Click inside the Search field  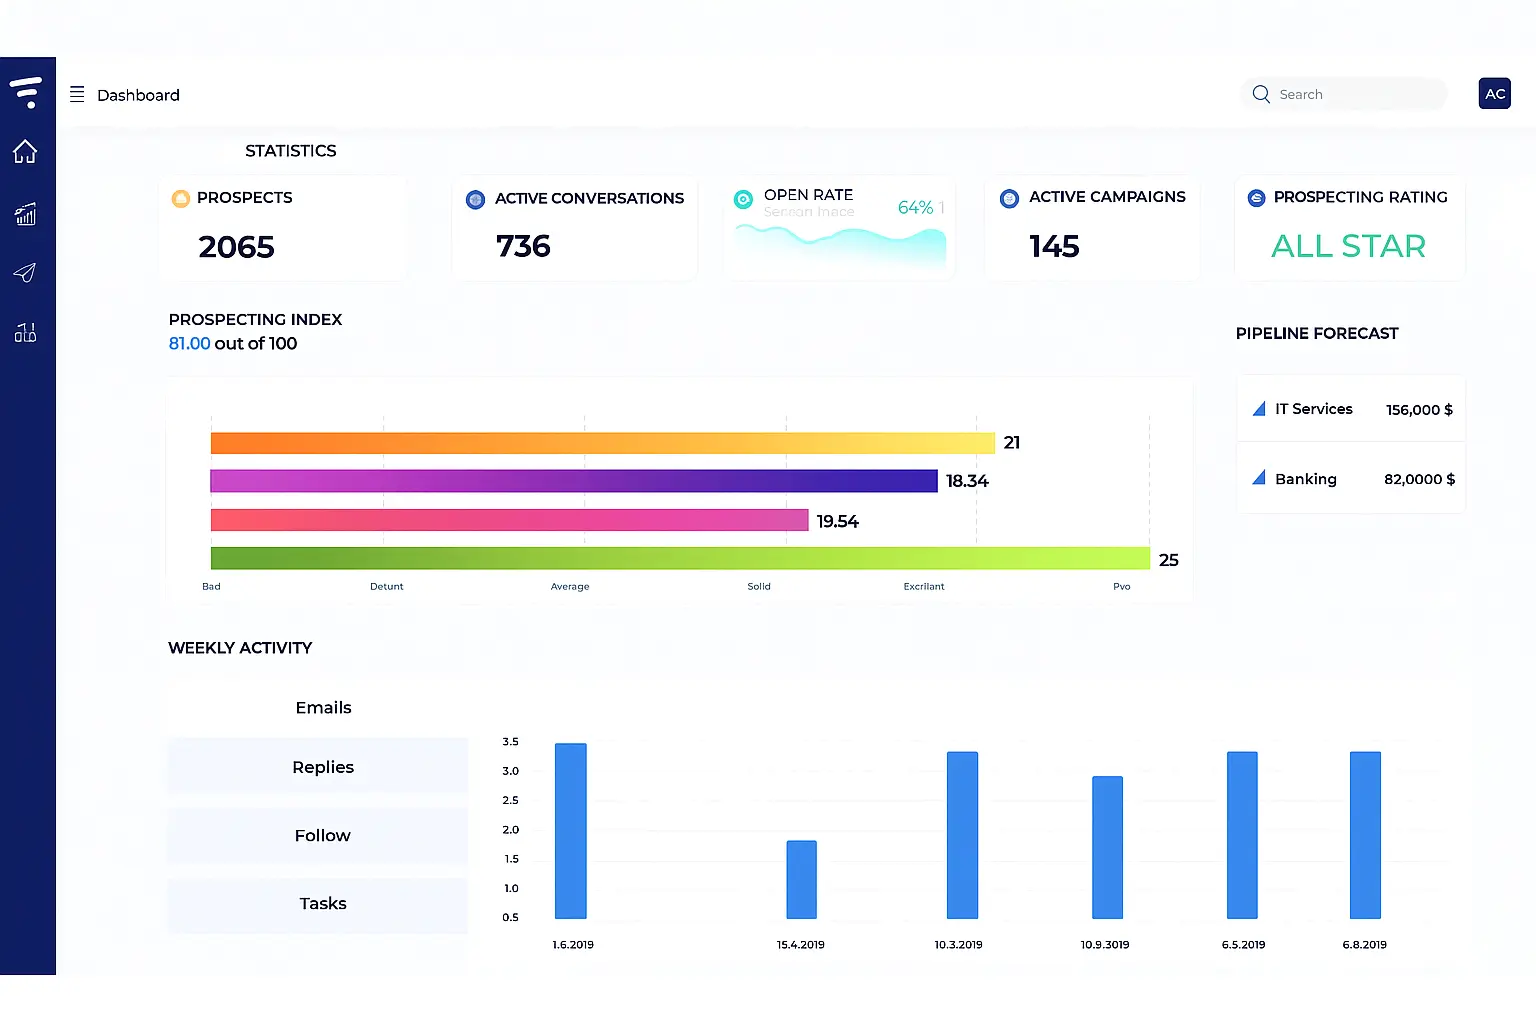pos(1343,93)
